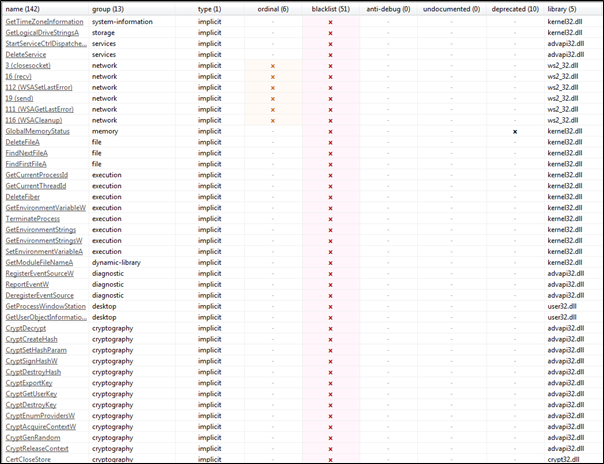Viewport: 604px width, 464px height.
Task: Open the FindNextFileA link
Action: click(x=27, y=153)
